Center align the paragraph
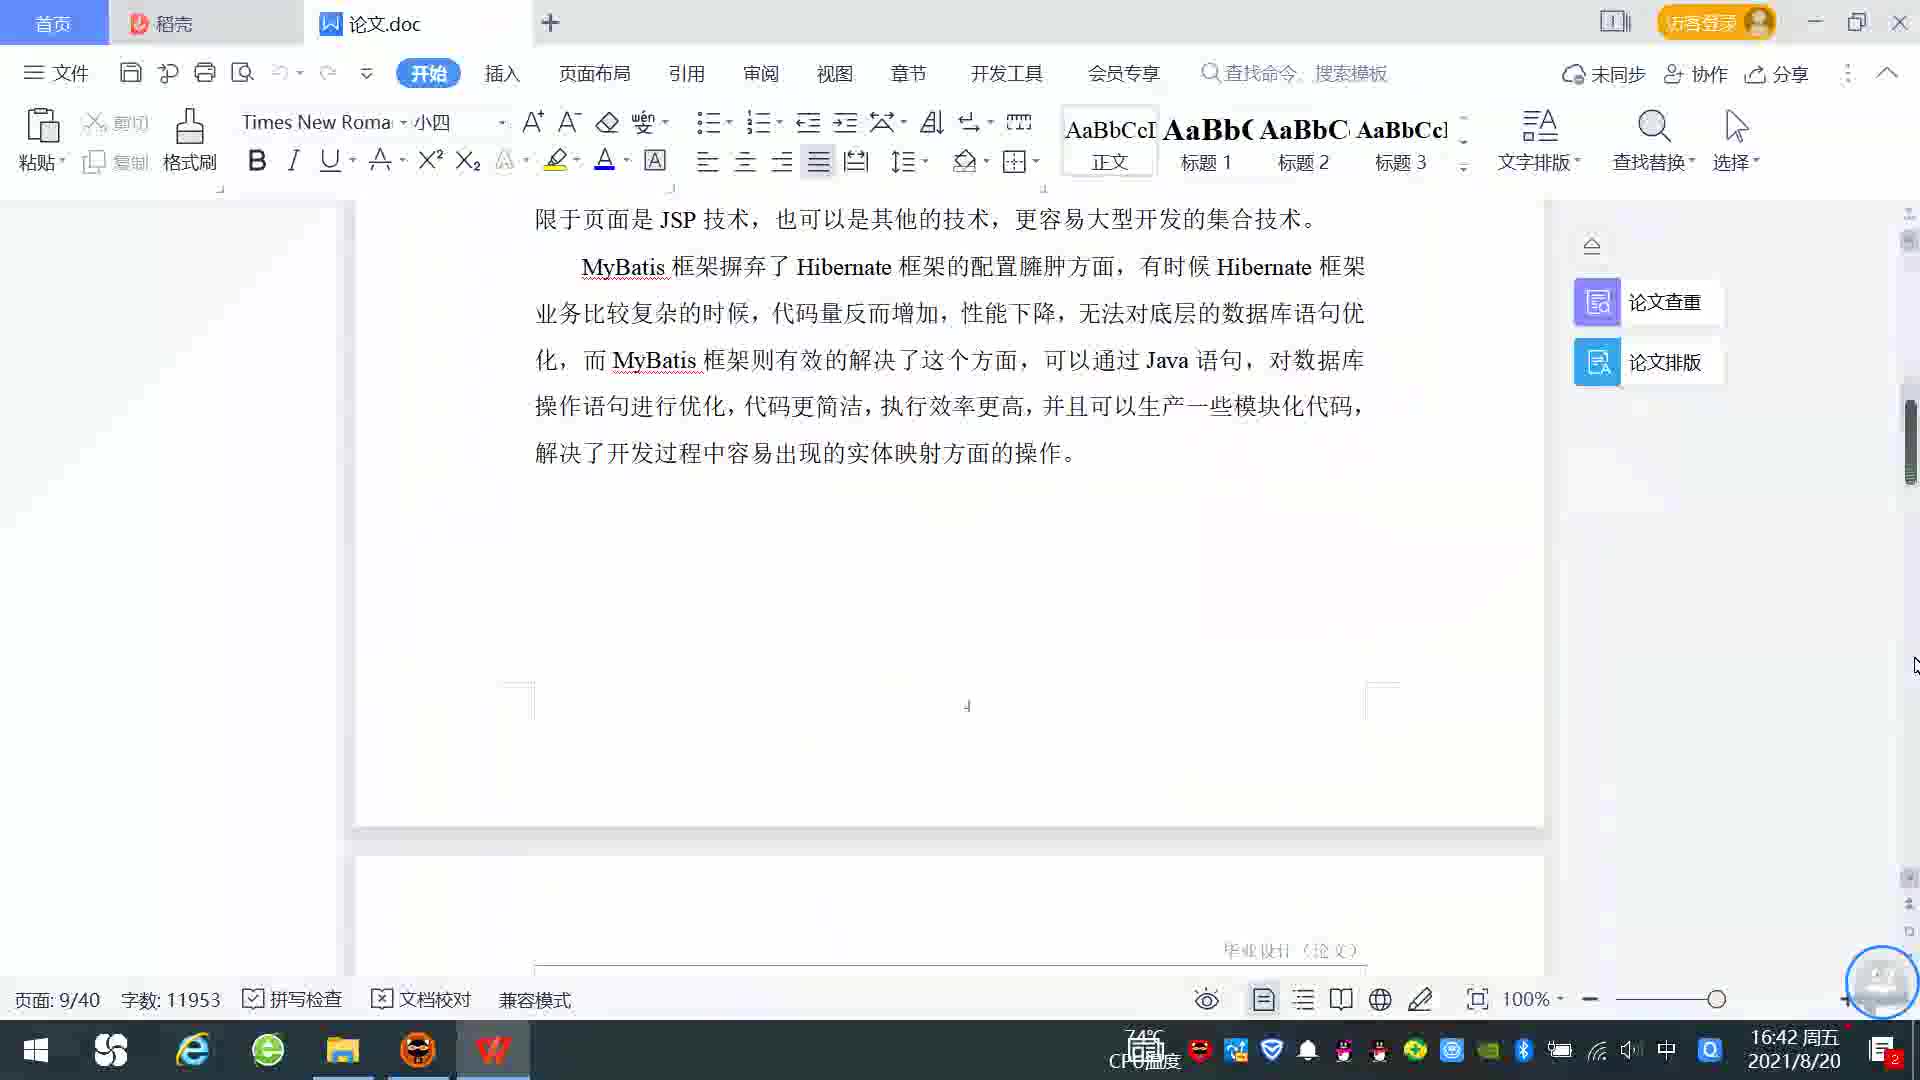The height and width of the screenshot is (1080, 1920). (x=745, y=162)
